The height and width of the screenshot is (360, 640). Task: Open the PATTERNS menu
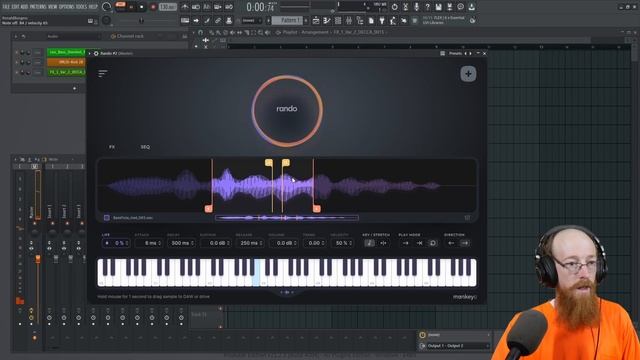pyautogui.click(x=38, y=7)
